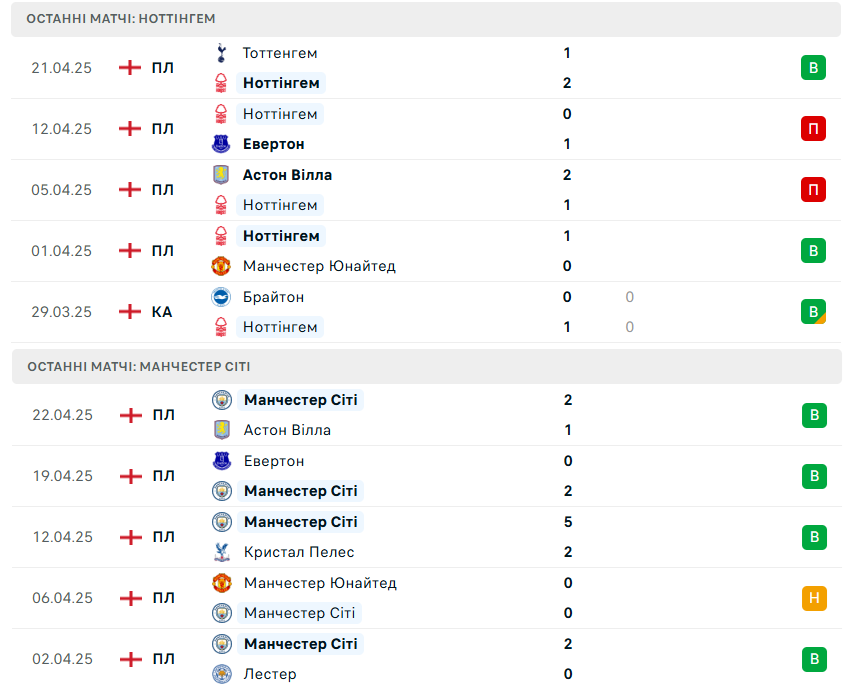
Task: Click the КА competition label on 29.03.25
Action: pos(162,312)
